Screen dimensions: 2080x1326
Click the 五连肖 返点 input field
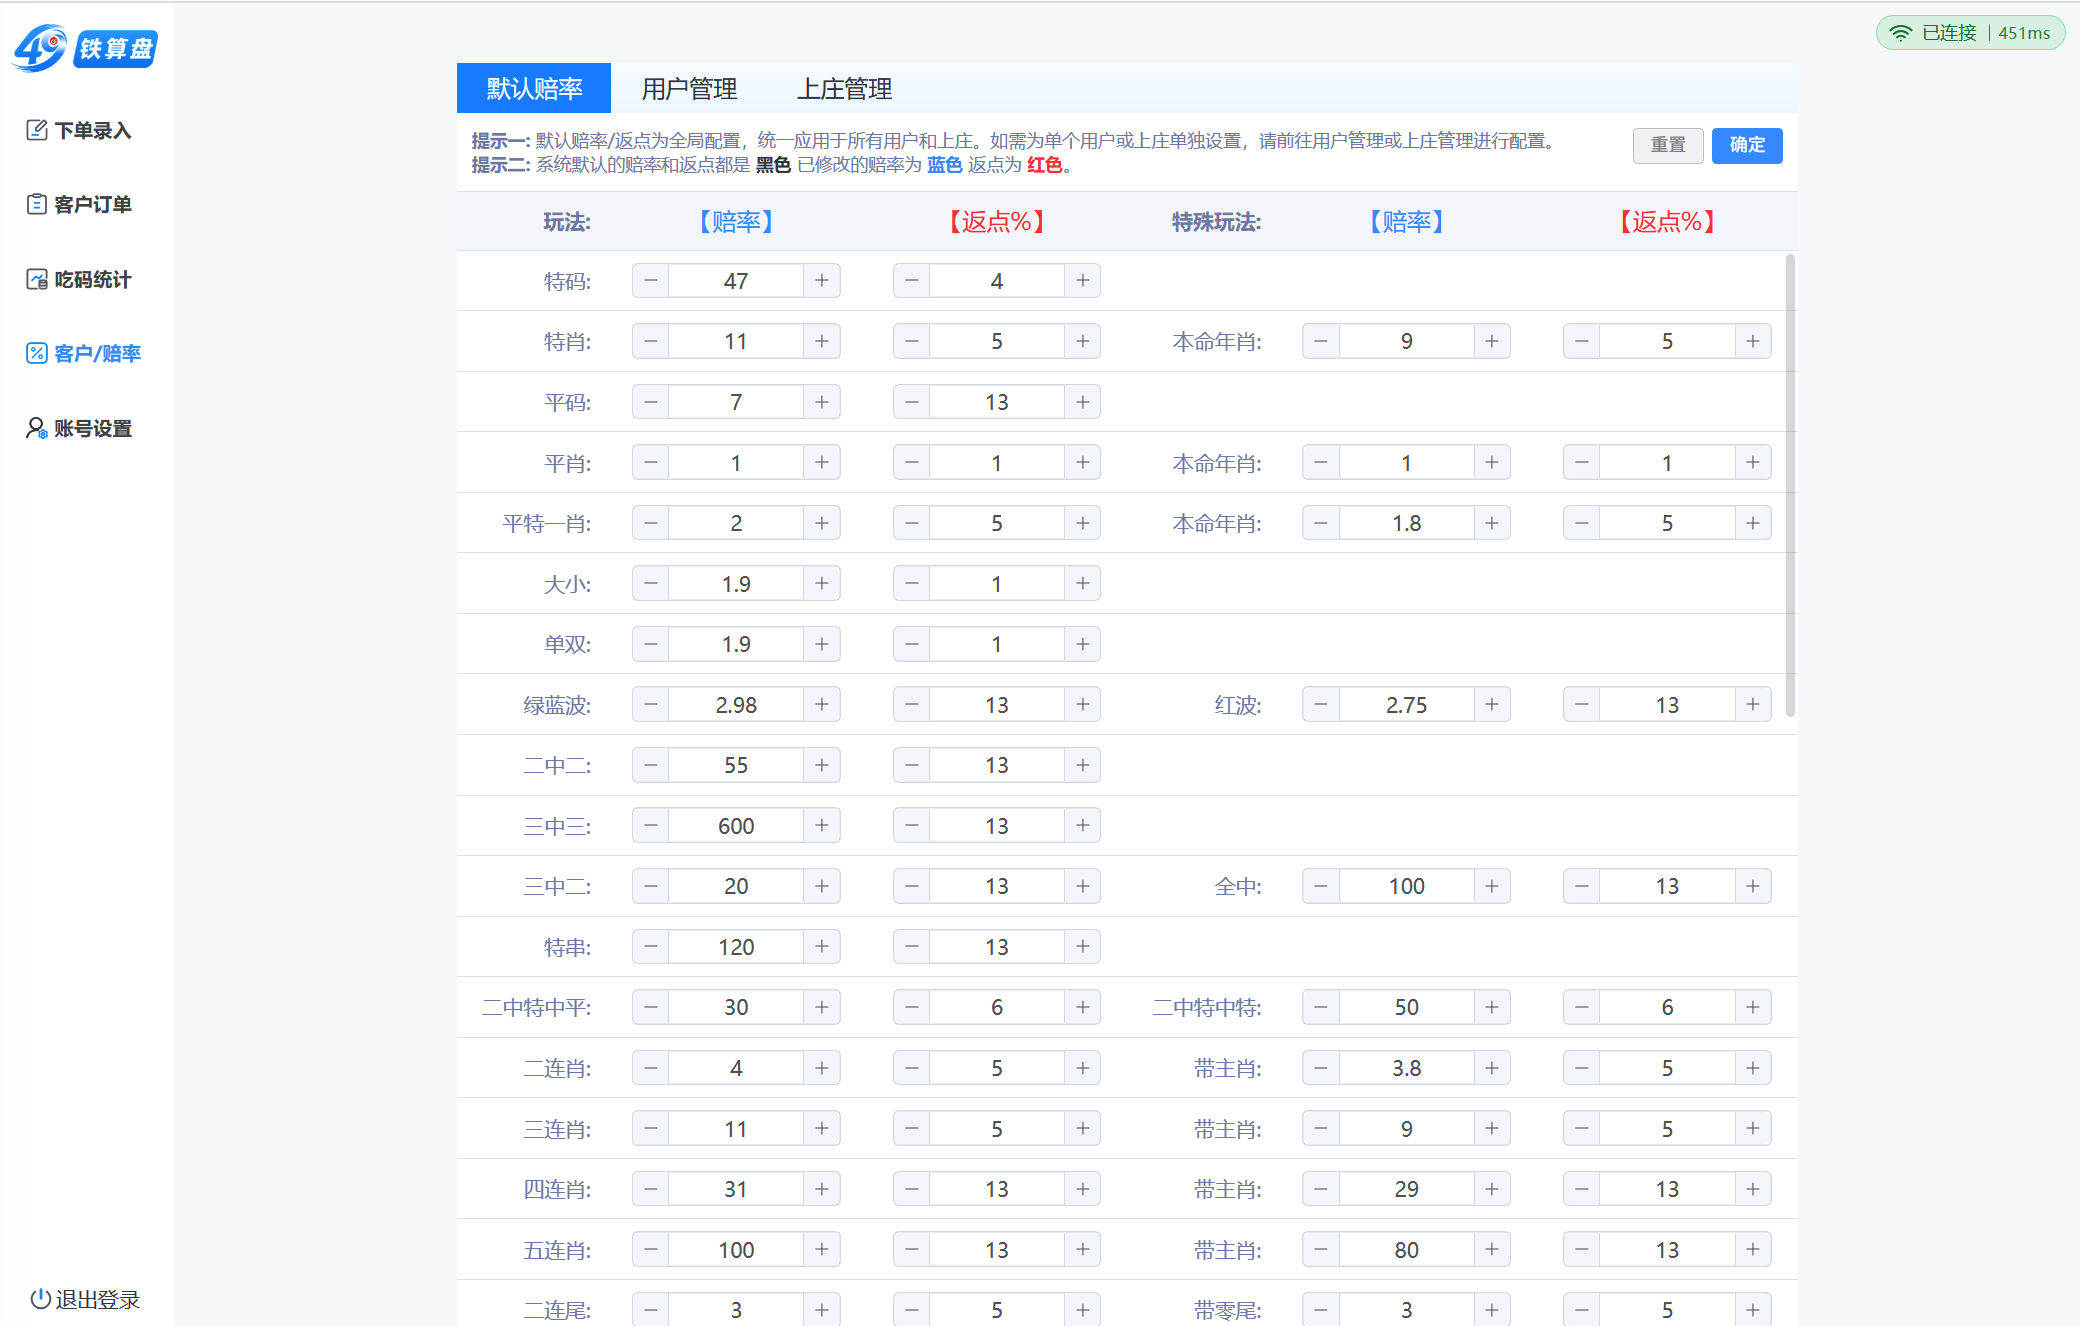(x=997, y=1250)
